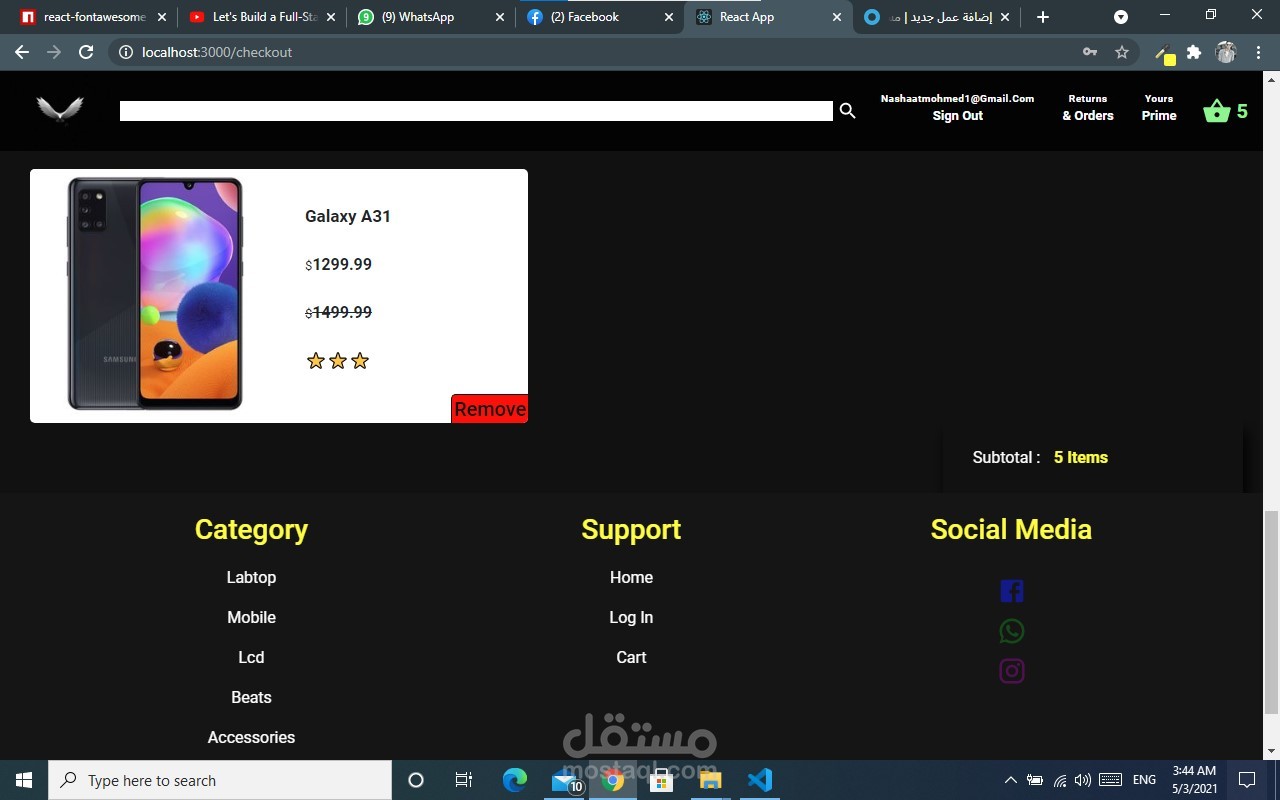Close the Facebook tab
This screenshot has height=800, width=1280.
pyautogui.click(x=669, y=17)
